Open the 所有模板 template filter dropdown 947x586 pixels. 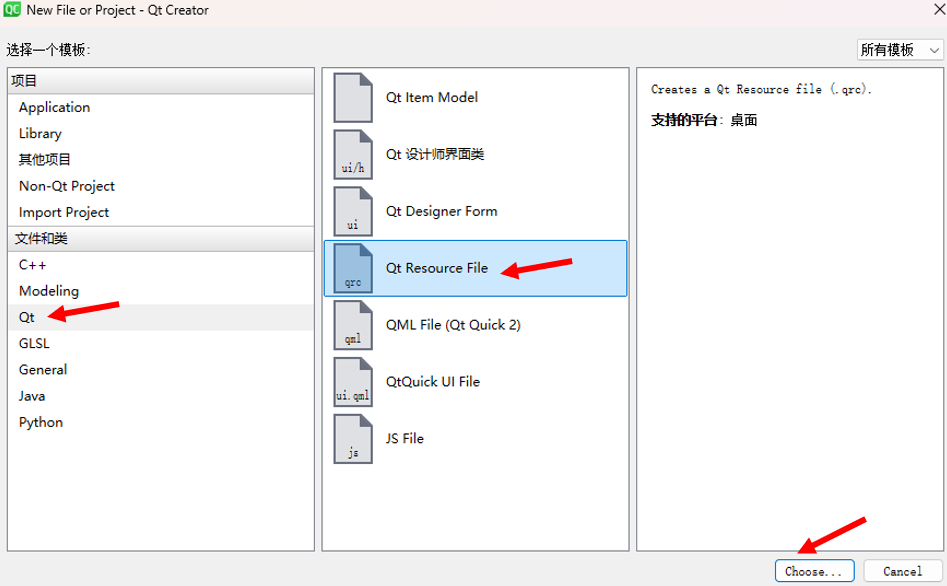click(900, 50)
